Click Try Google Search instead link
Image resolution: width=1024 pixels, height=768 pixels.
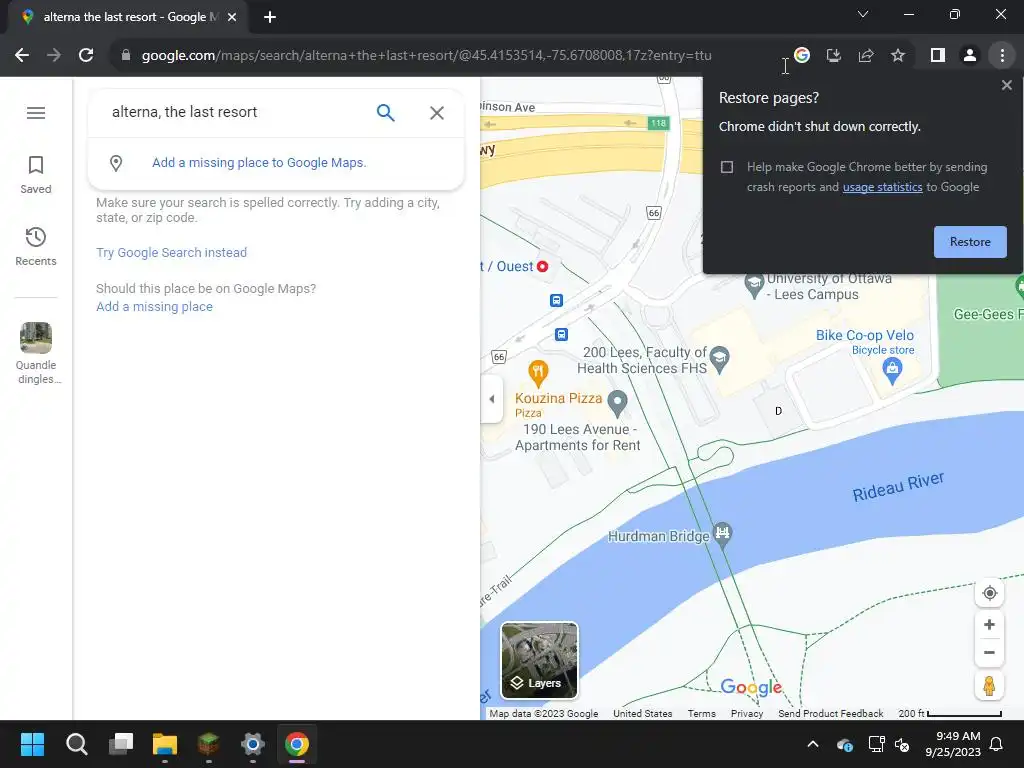(x=171, y=253)
